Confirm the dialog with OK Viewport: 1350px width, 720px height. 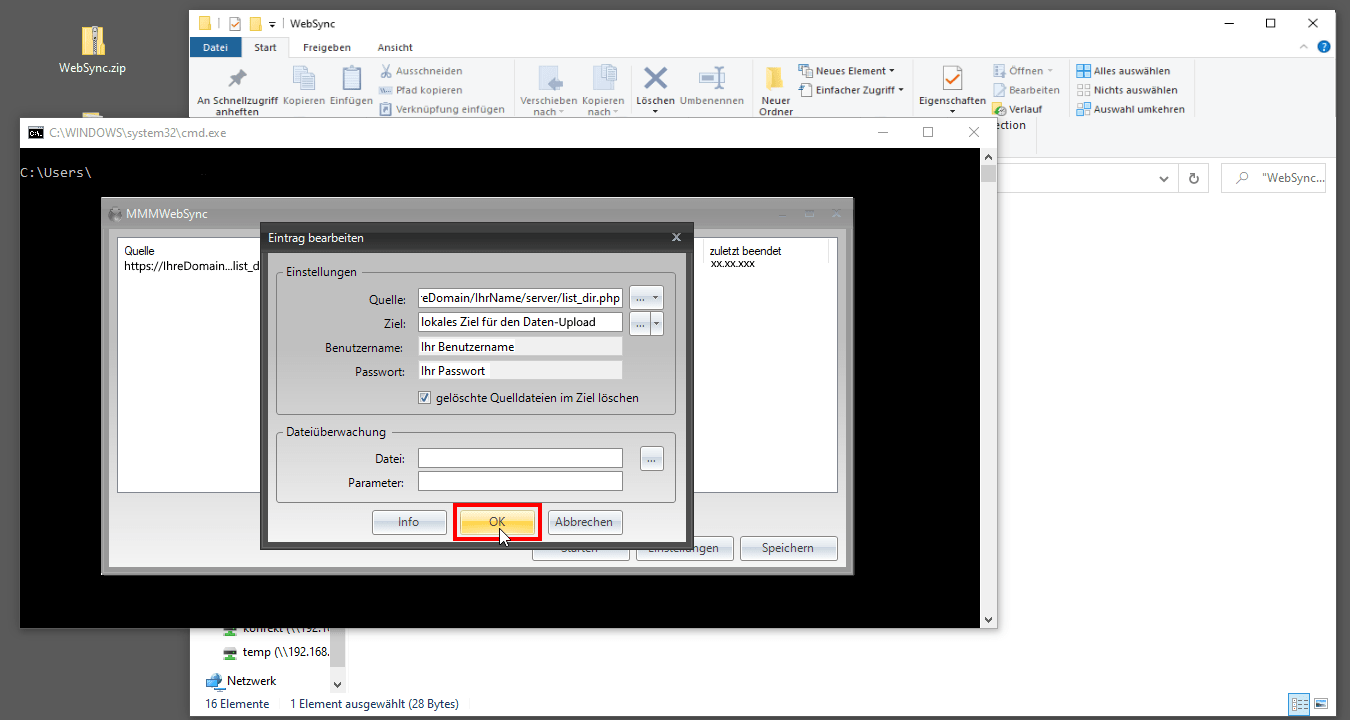(497, 522)
